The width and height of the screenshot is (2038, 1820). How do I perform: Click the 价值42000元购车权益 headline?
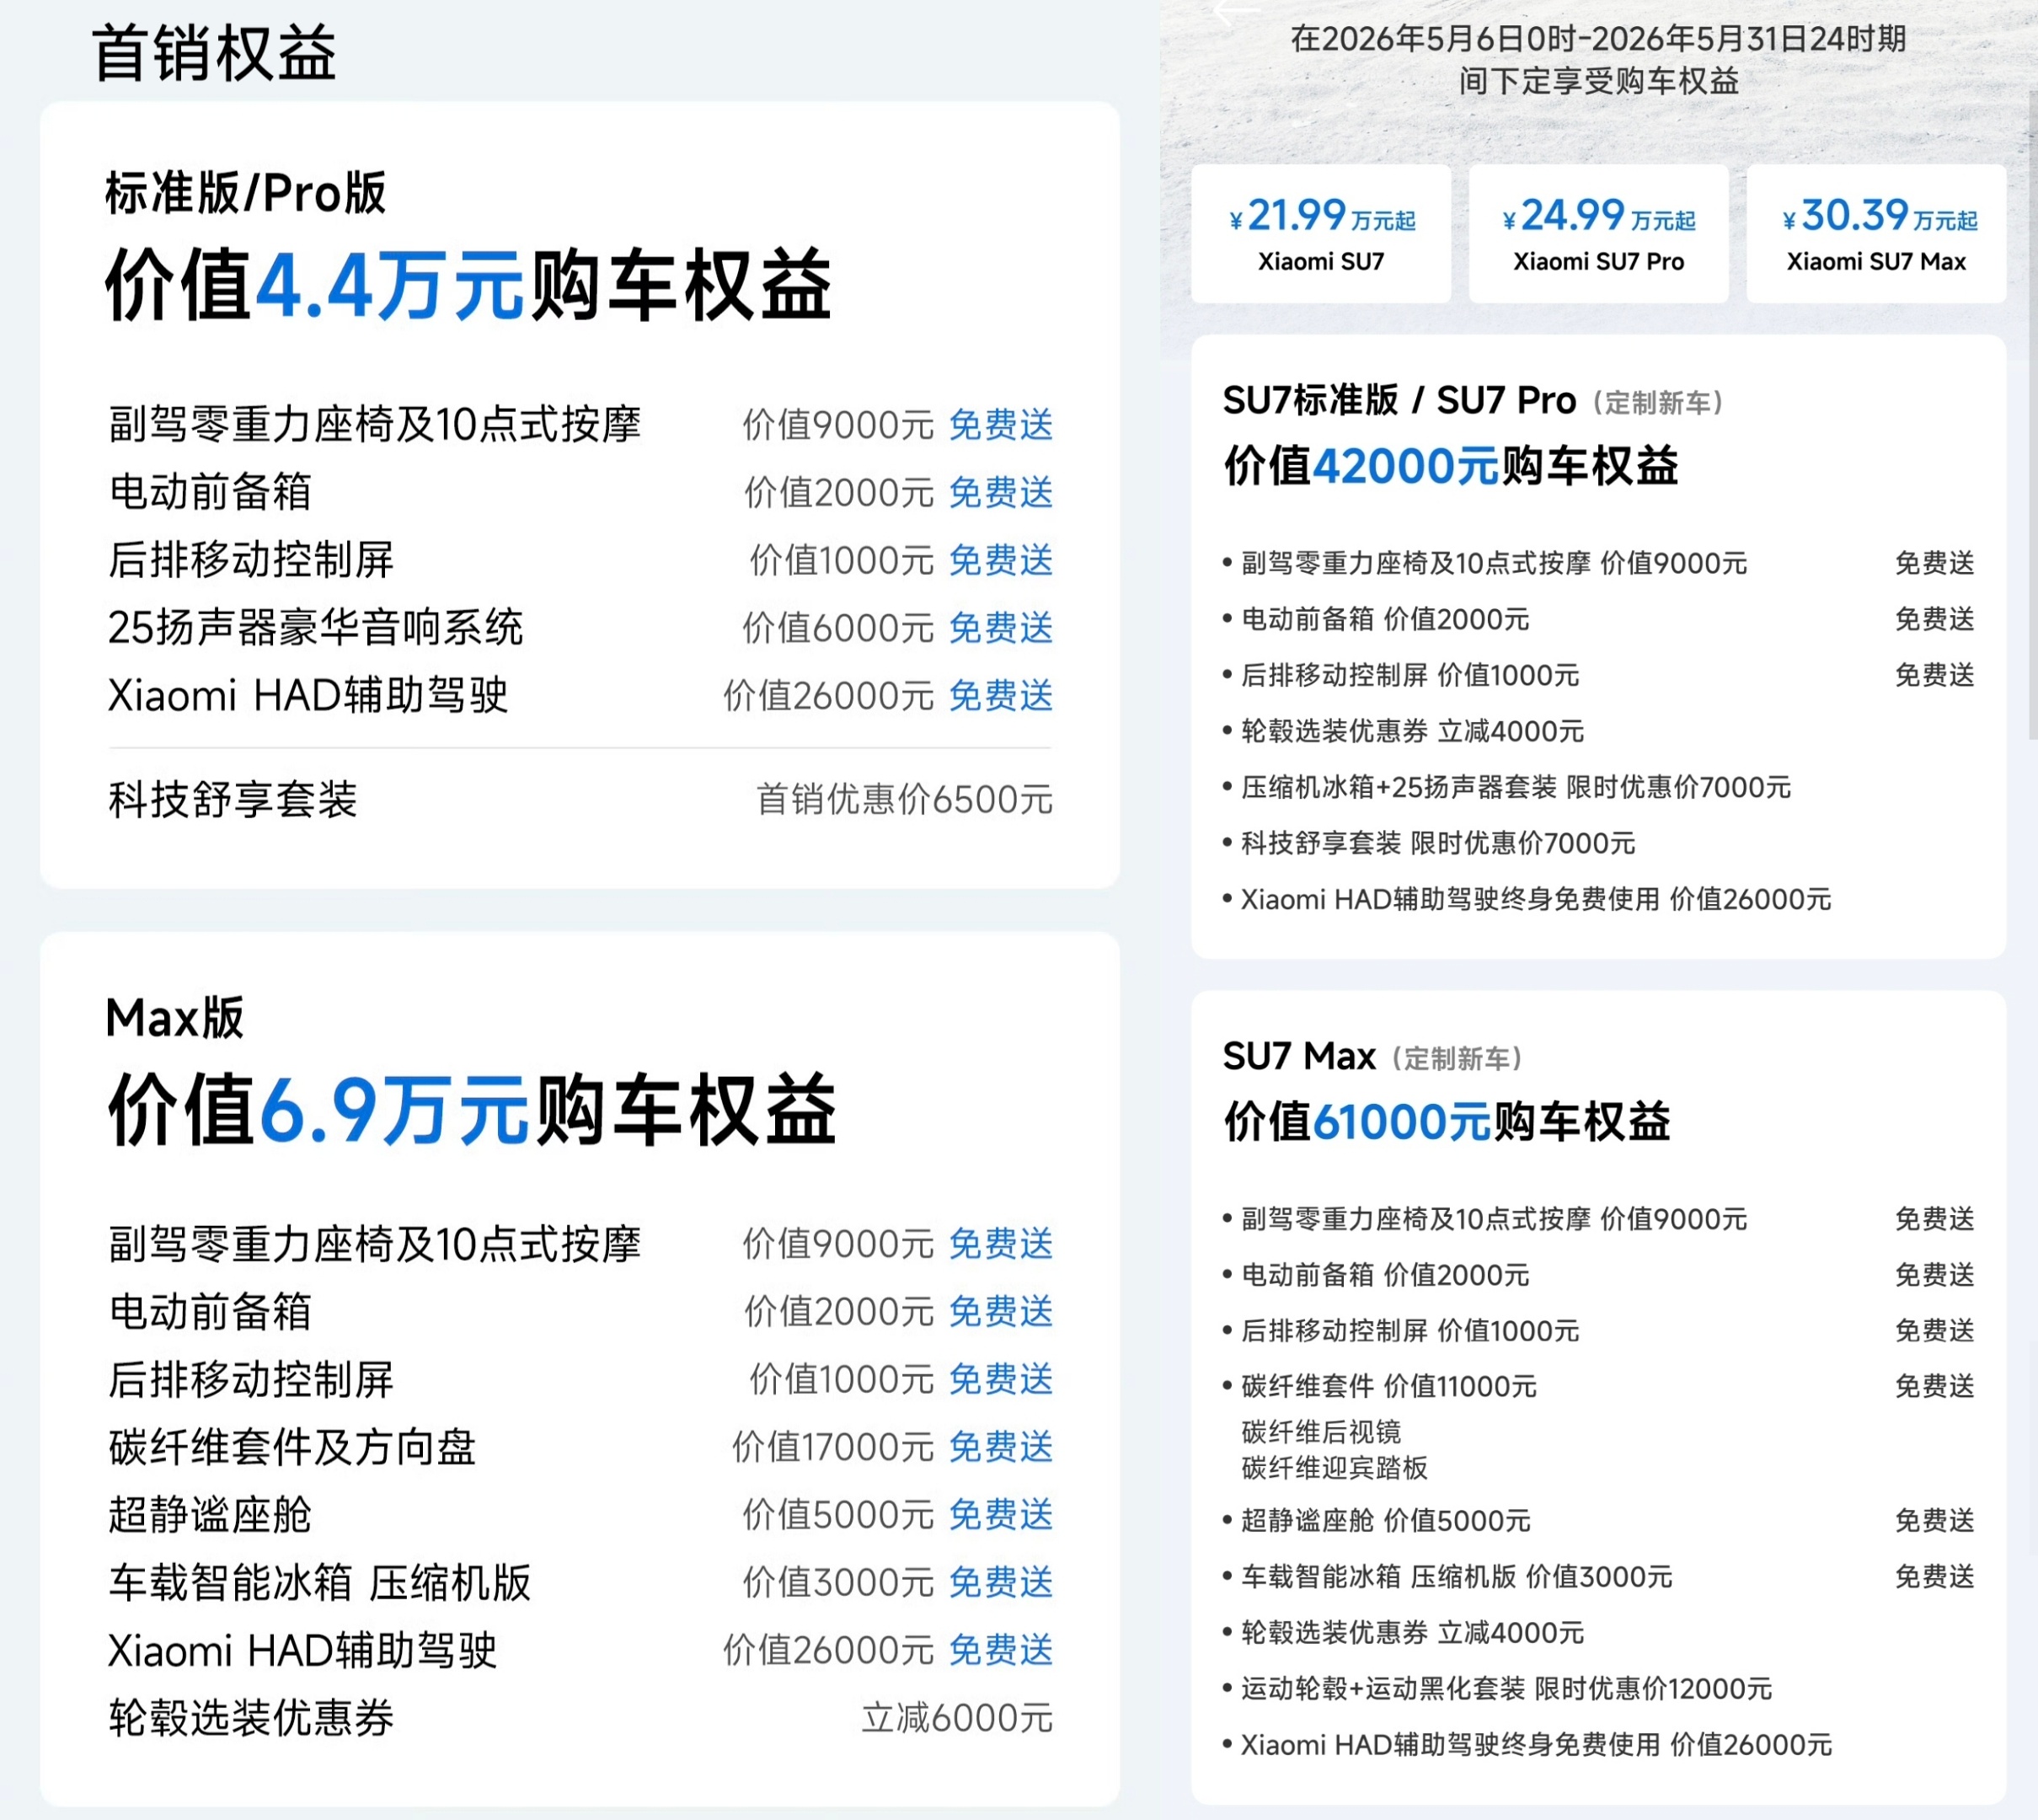click(1451, 466)
